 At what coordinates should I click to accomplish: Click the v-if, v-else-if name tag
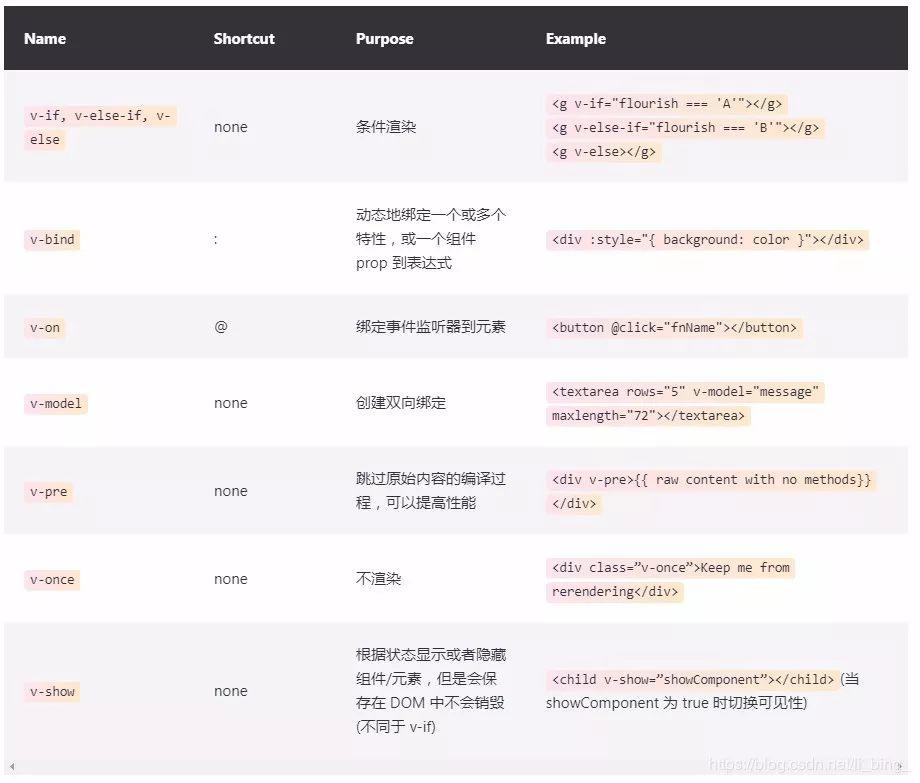pyautogui.click(x=99, y=116)
